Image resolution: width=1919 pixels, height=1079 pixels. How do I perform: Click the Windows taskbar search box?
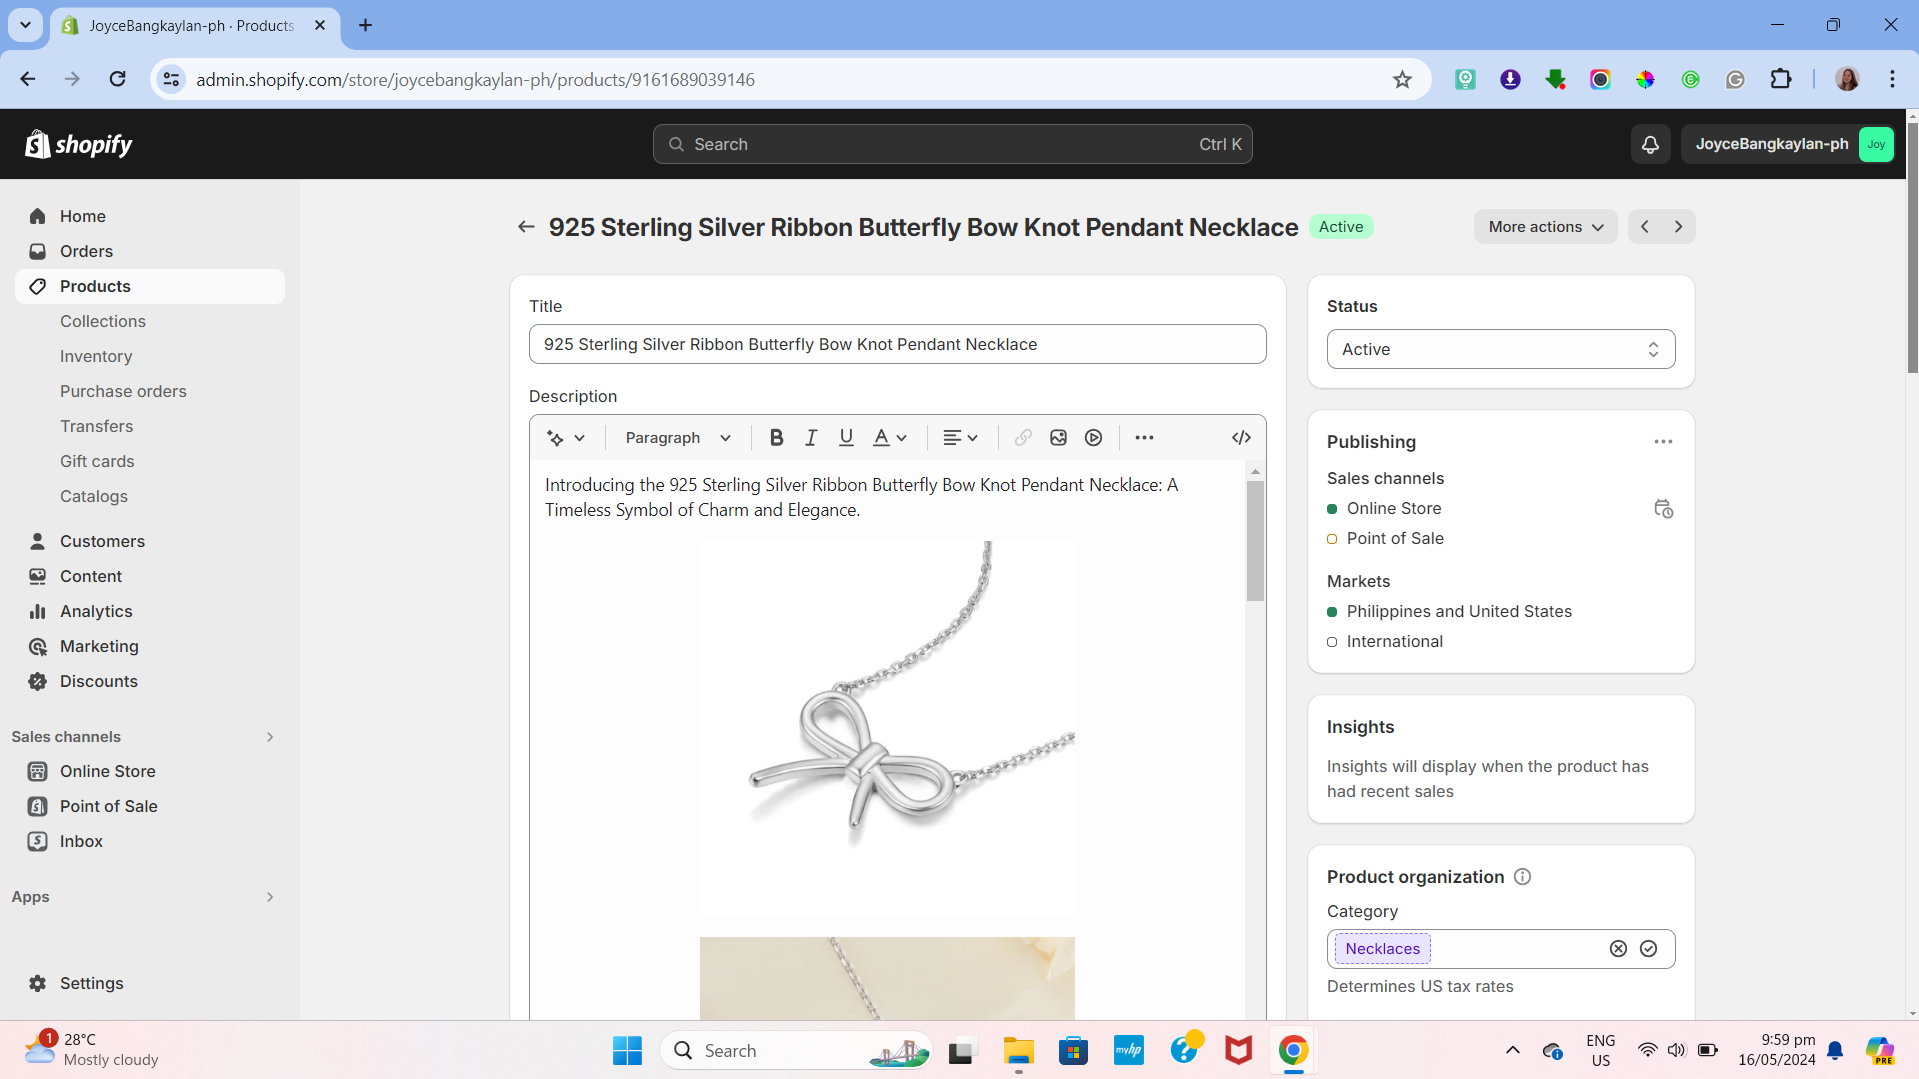click(797, 1051)
